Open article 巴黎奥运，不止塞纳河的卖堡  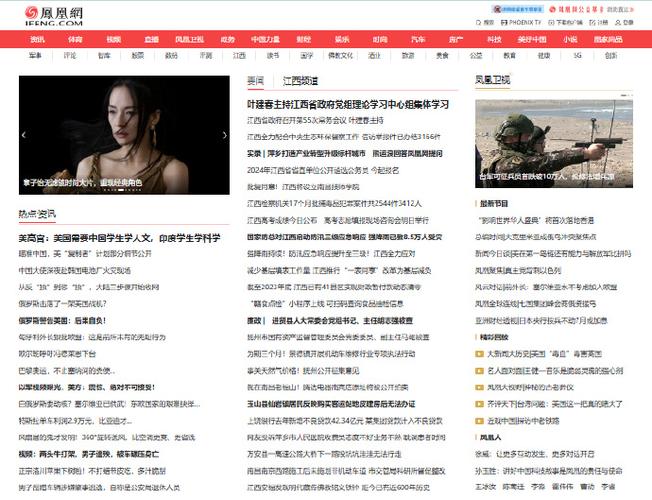click(67, 371)
